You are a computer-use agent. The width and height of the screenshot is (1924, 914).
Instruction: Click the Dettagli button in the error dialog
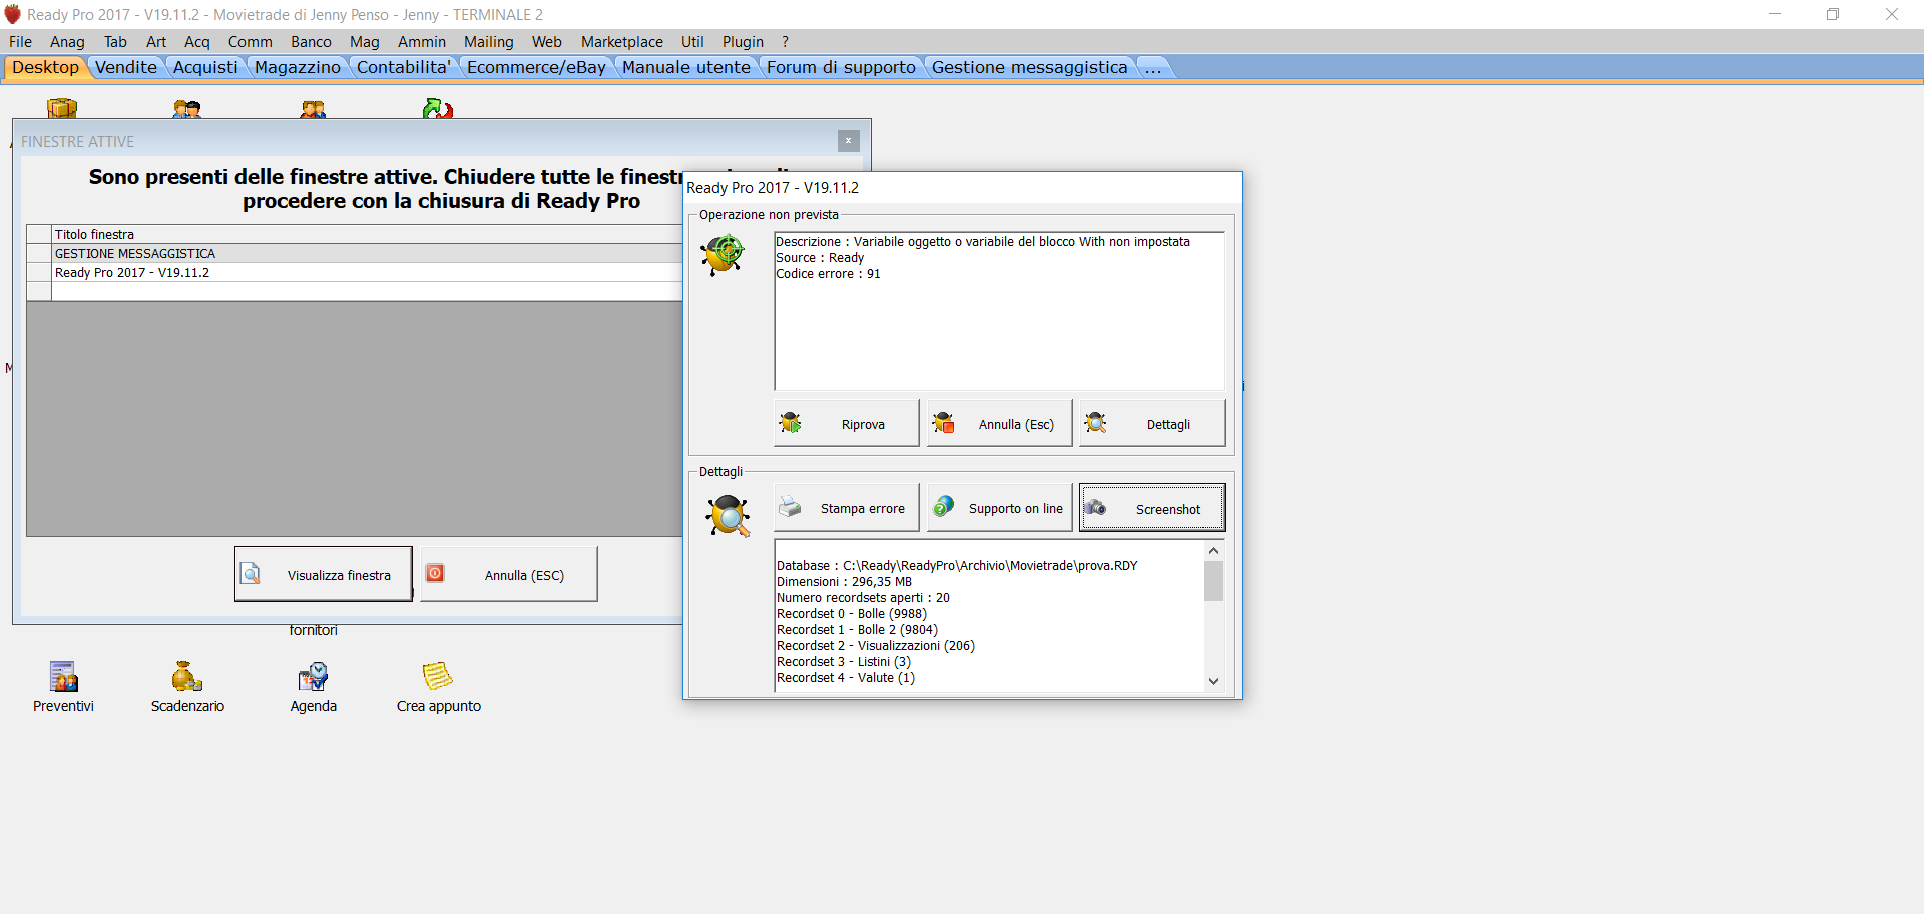(x=1152, y=423)
